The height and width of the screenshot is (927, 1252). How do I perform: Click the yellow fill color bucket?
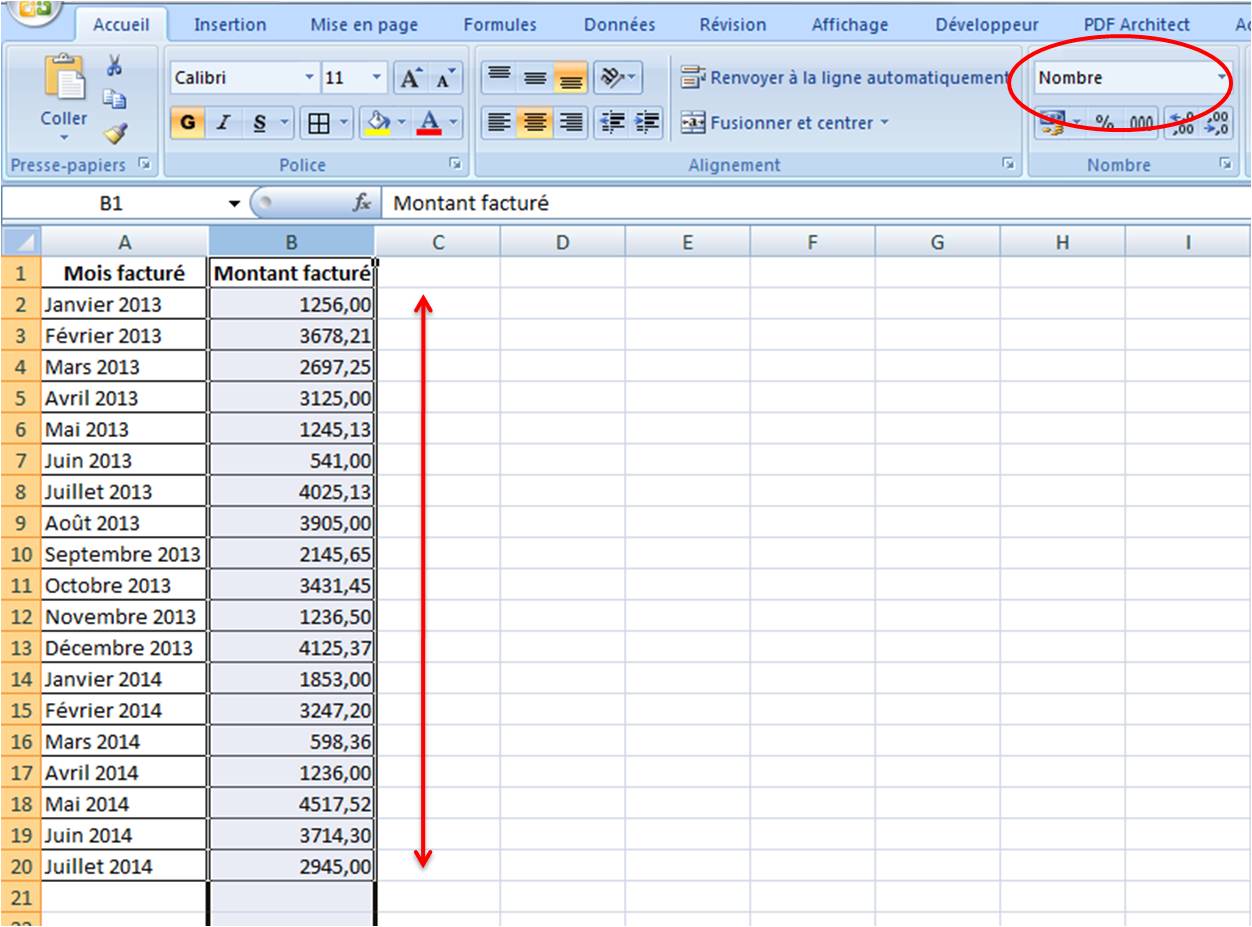pos(378,123)
